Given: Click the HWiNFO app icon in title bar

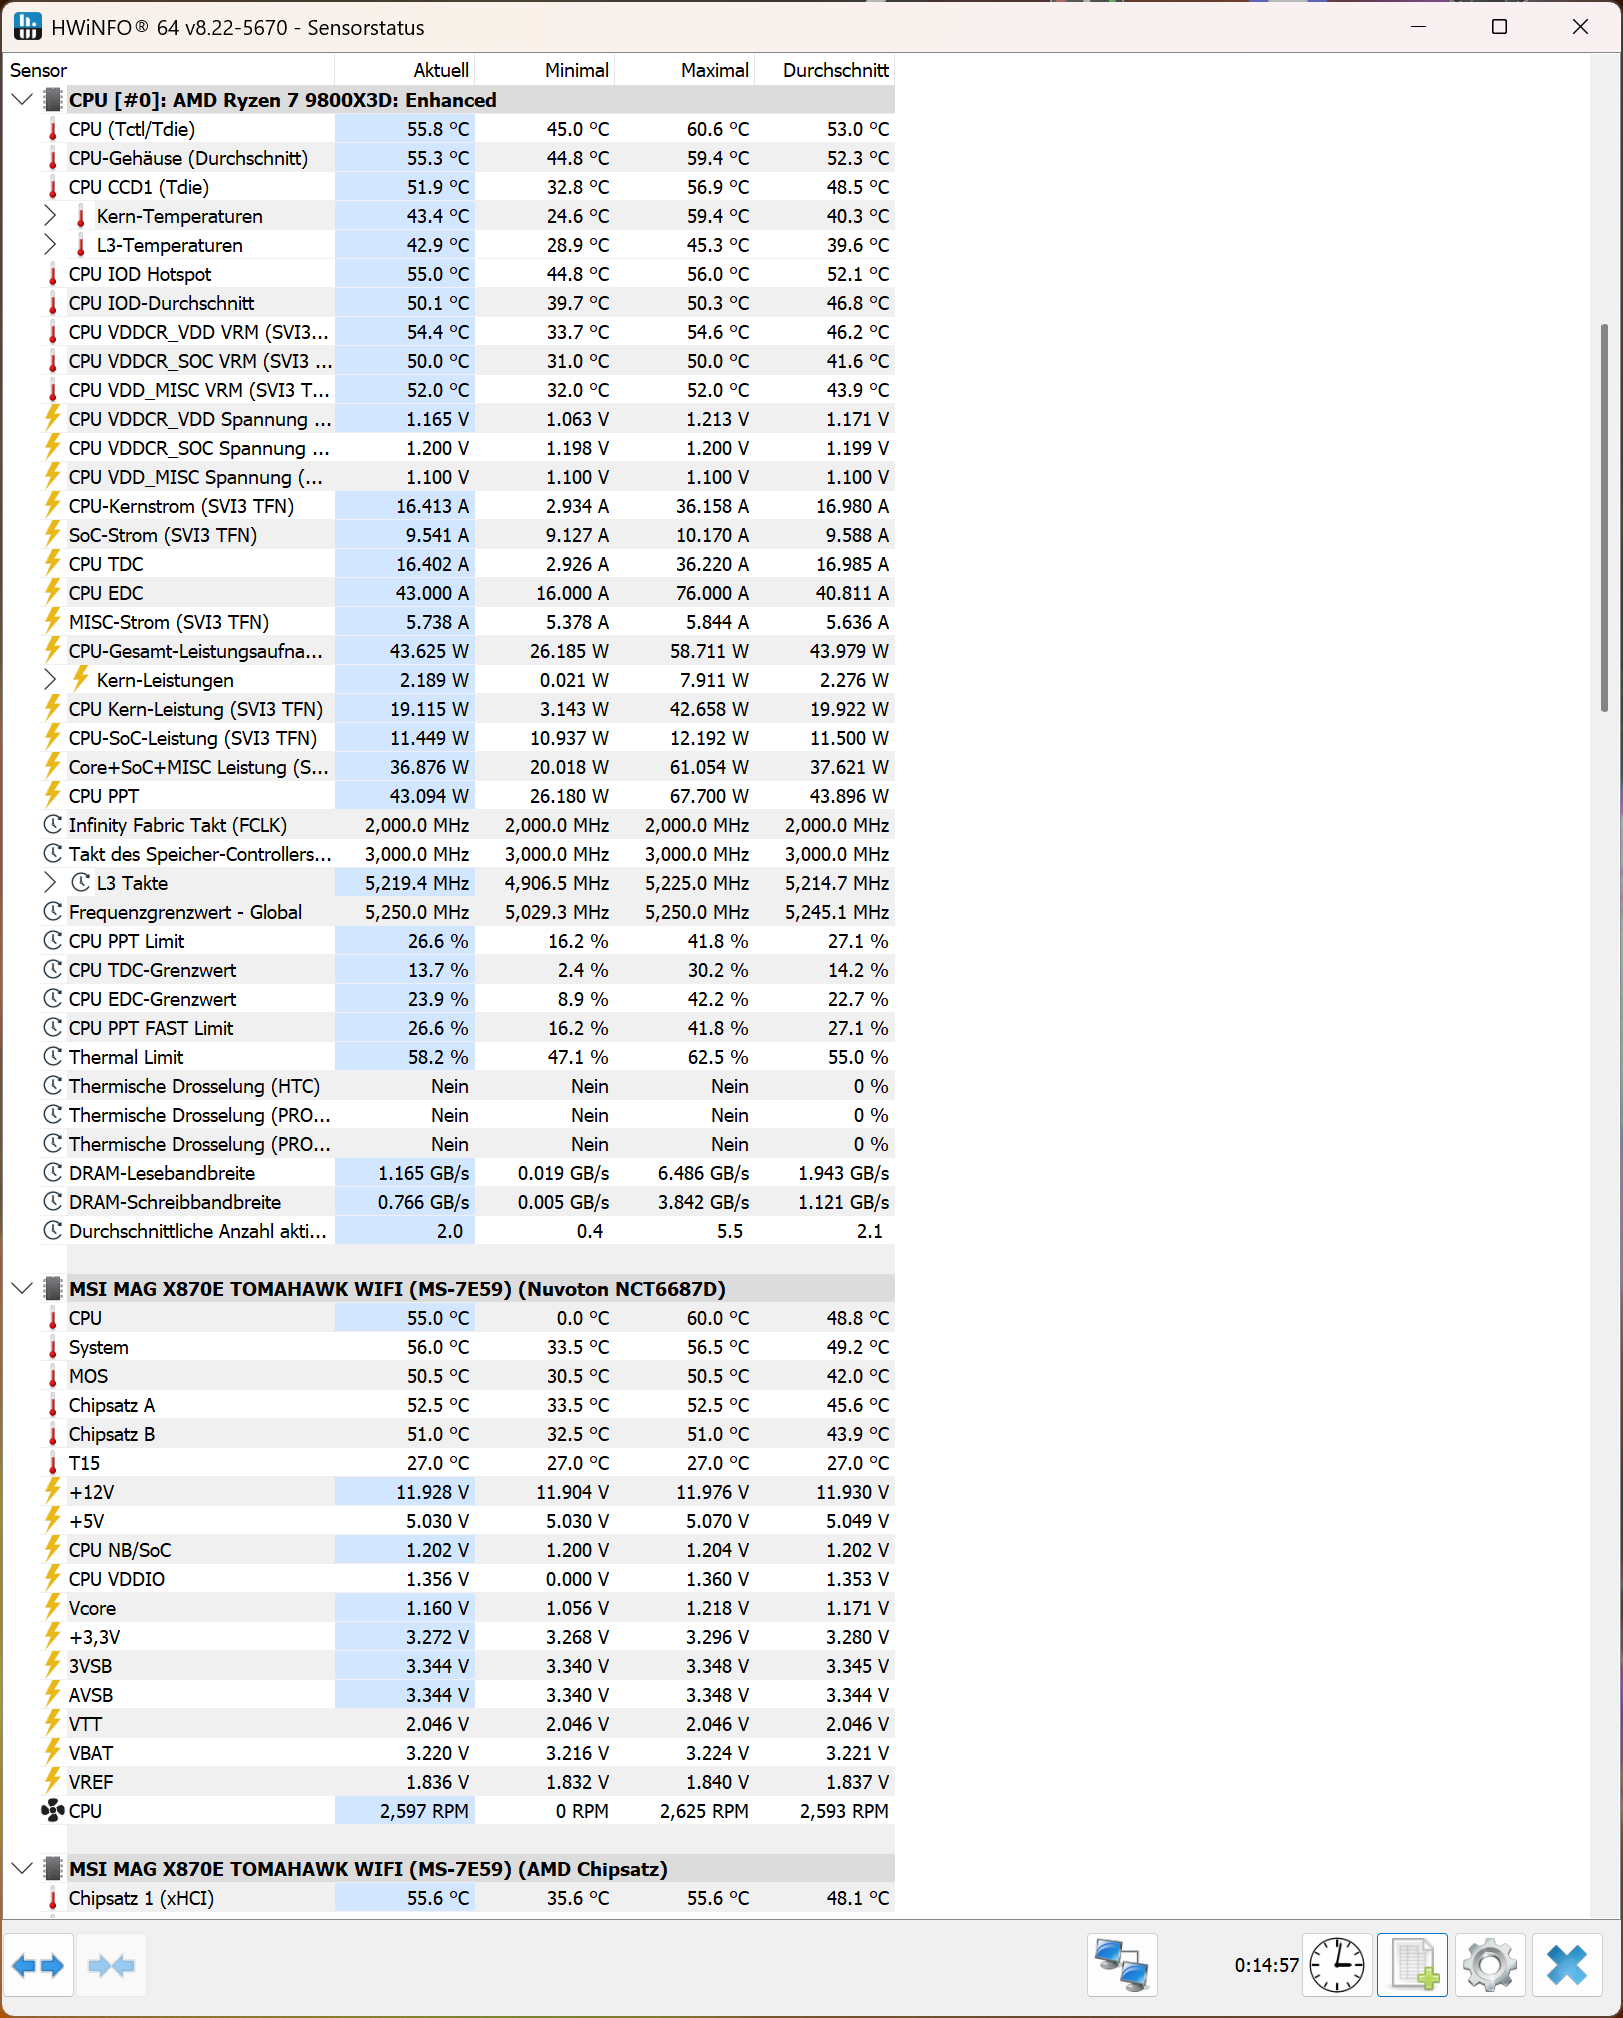Looking at the screenshot, I should (27, 27).
